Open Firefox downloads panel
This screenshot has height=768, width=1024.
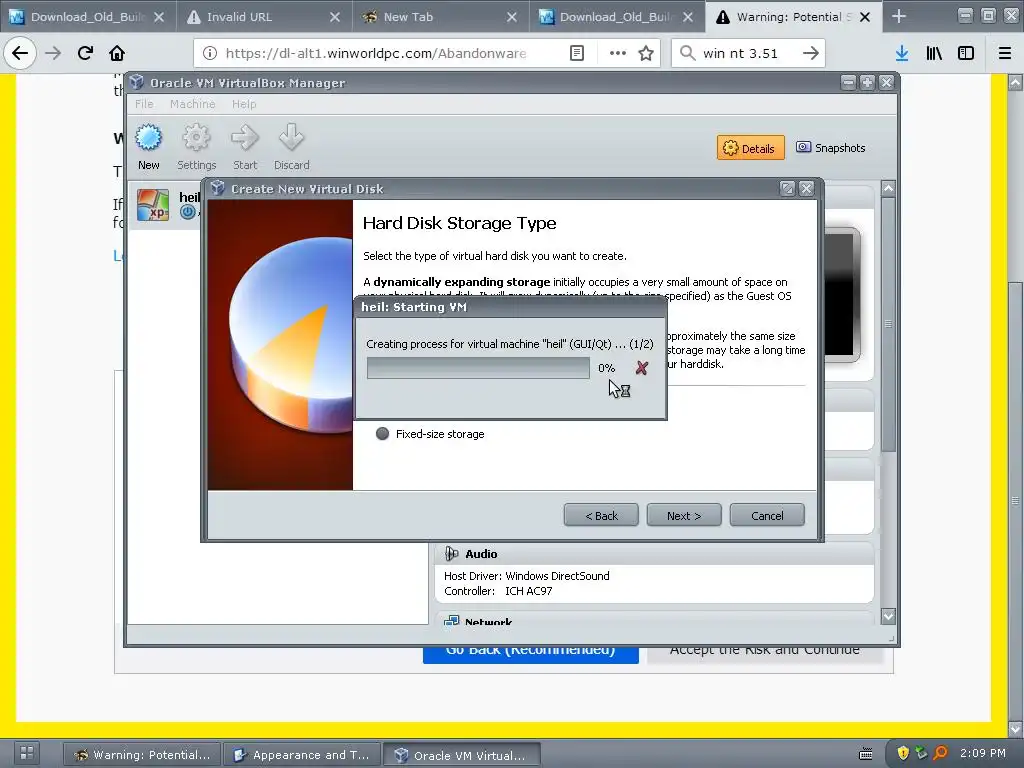tap(902, 53)
